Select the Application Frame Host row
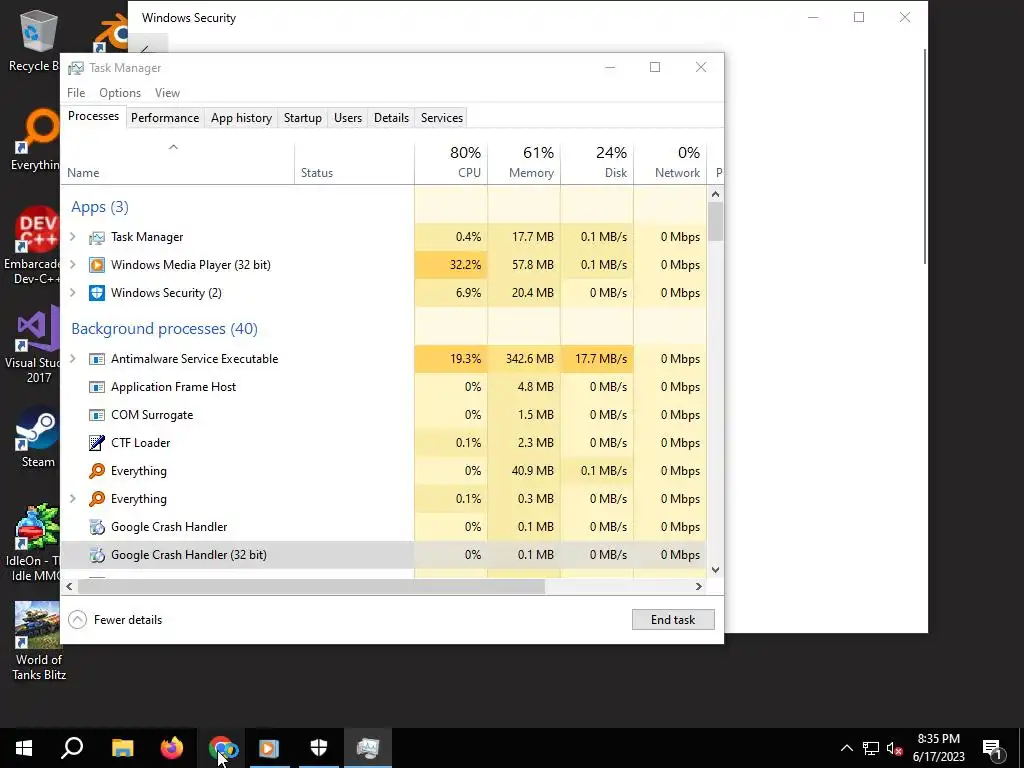This screenshot has width=1024, height=768. pyautogui.click(x=383, y=387)
